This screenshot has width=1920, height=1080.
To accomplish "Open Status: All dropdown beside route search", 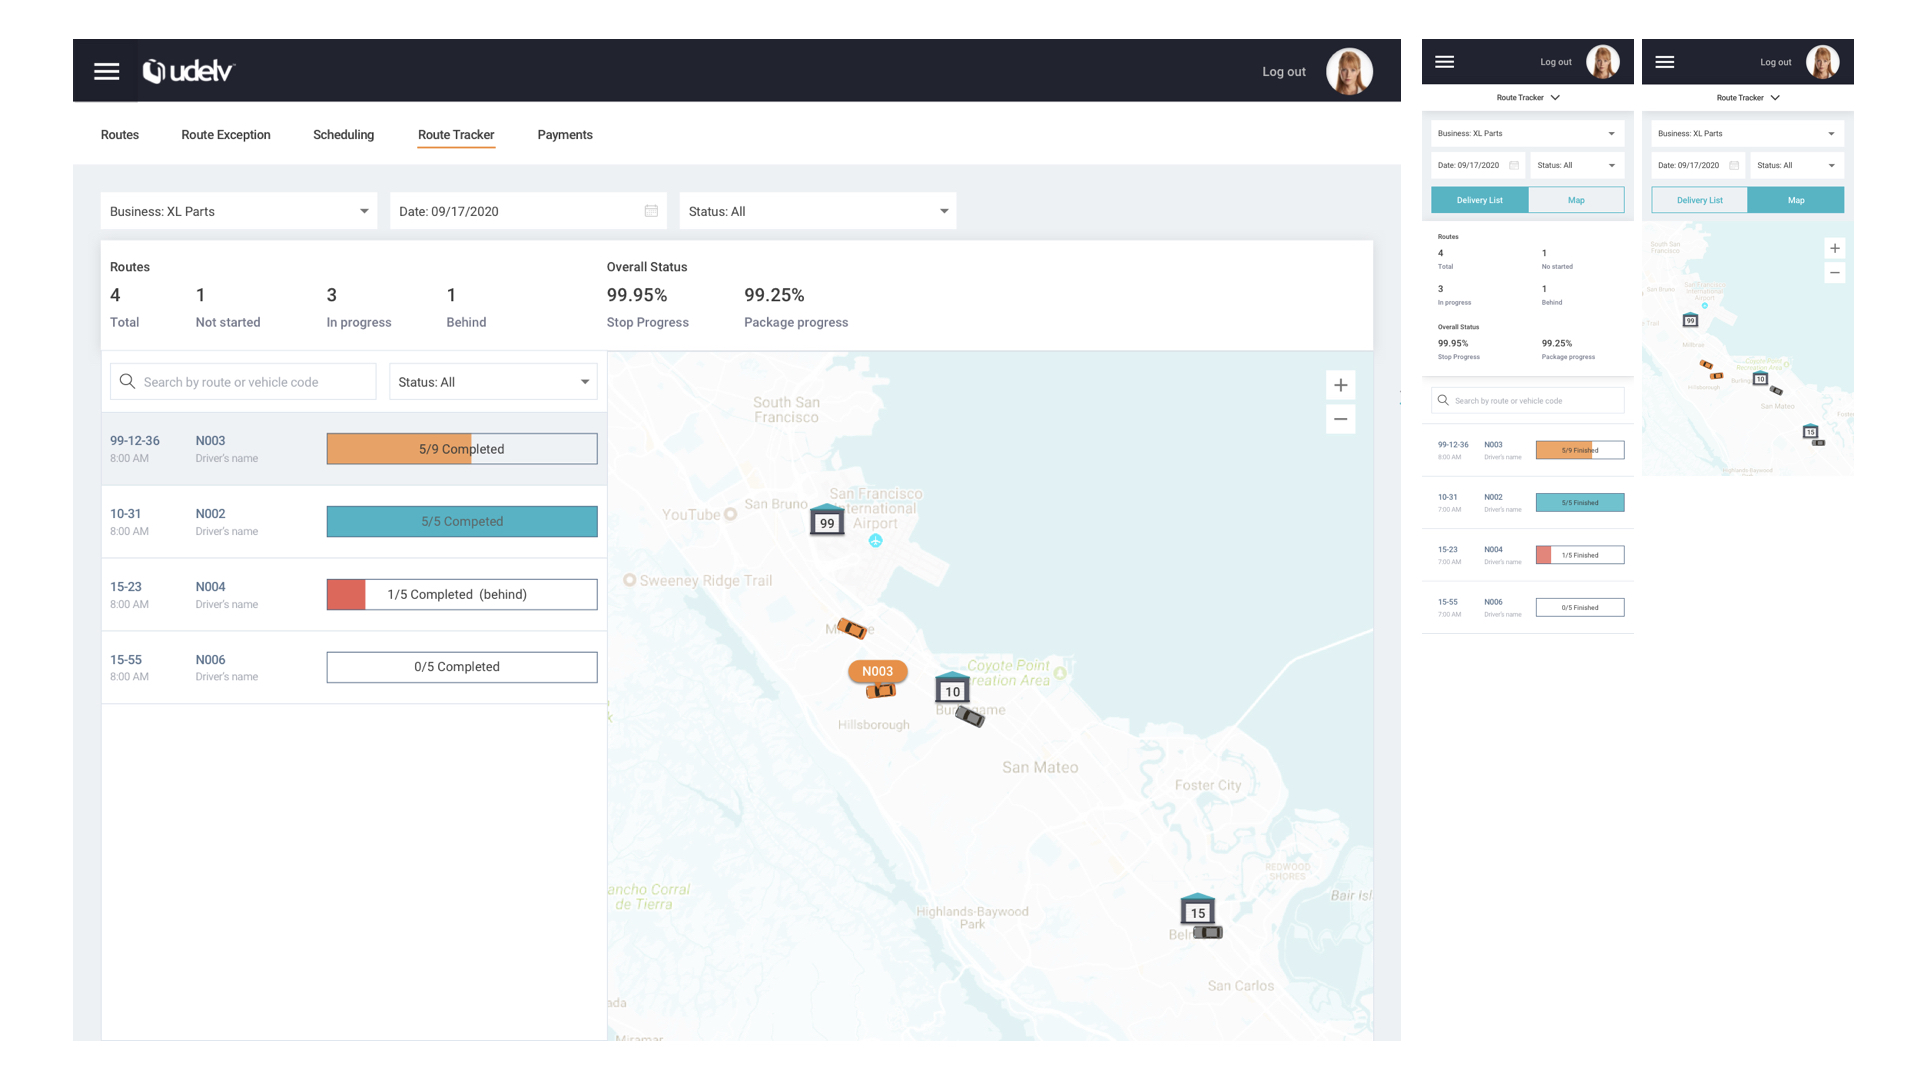I will pyautogui.click(x=493, y=382).
